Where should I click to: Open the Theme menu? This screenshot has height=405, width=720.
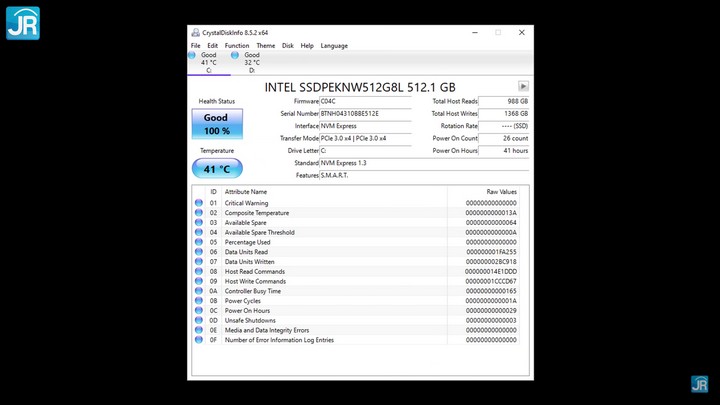[265, 46]
